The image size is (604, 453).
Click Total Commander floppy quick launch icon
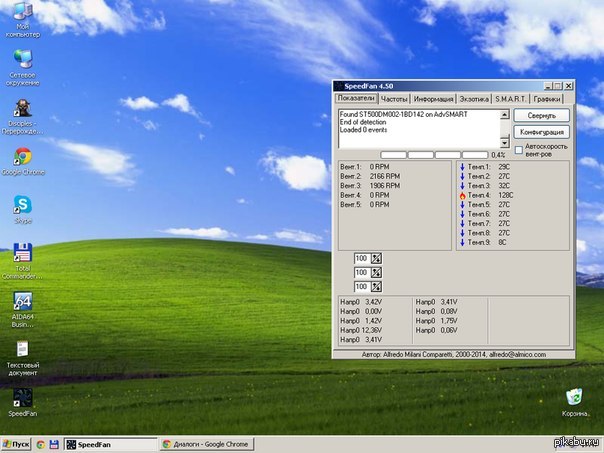tap(54, 445)
